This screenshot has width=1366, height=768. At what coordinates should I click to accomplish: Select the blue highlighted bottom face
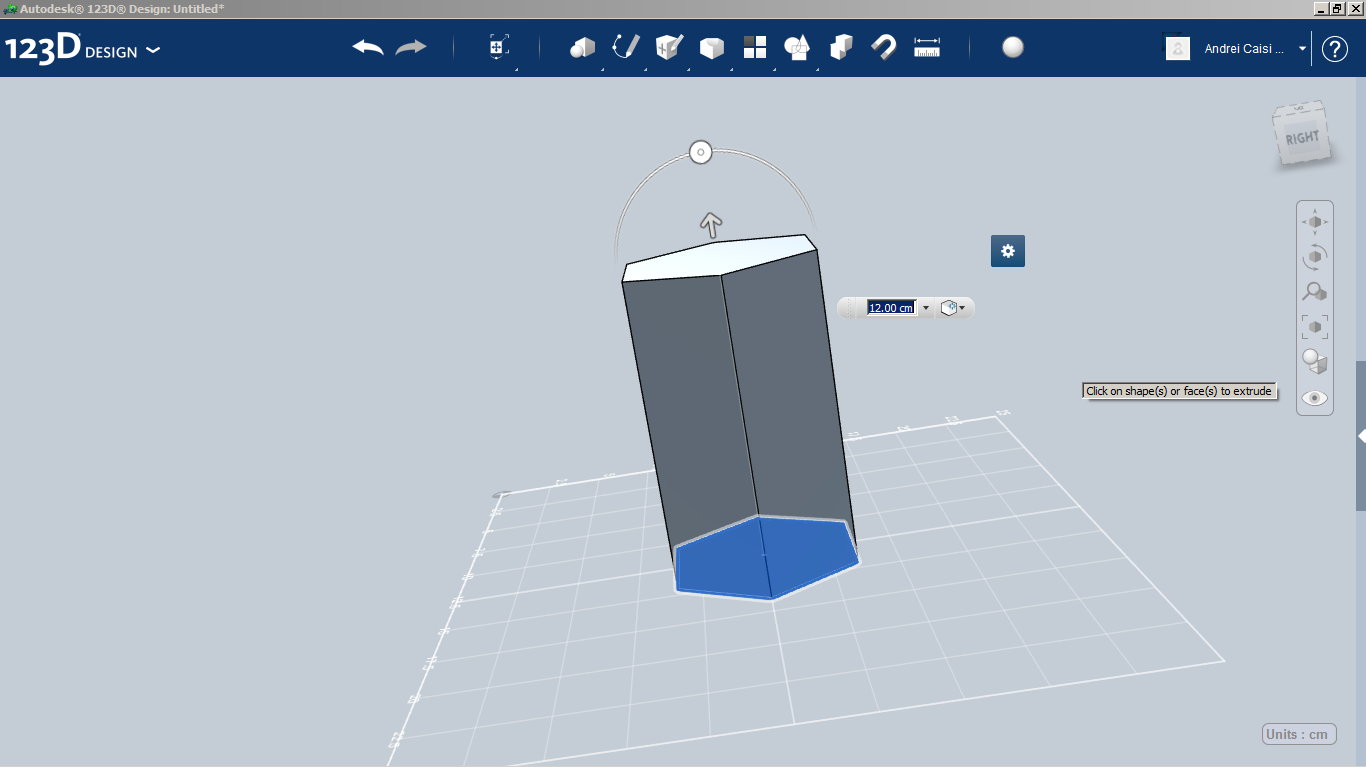[x=766, y=558]
